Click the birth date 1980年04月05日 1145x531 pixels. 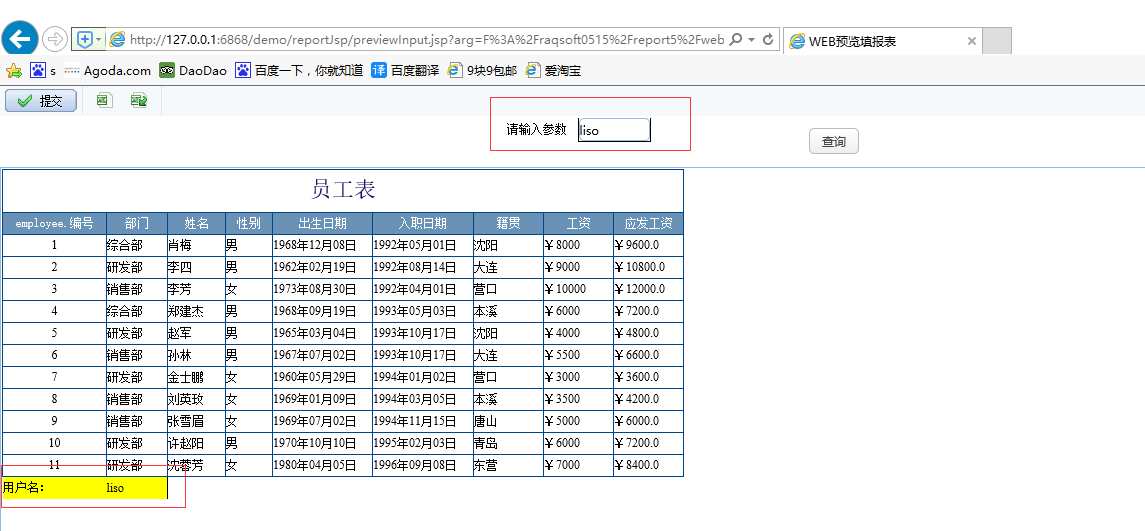322,465
